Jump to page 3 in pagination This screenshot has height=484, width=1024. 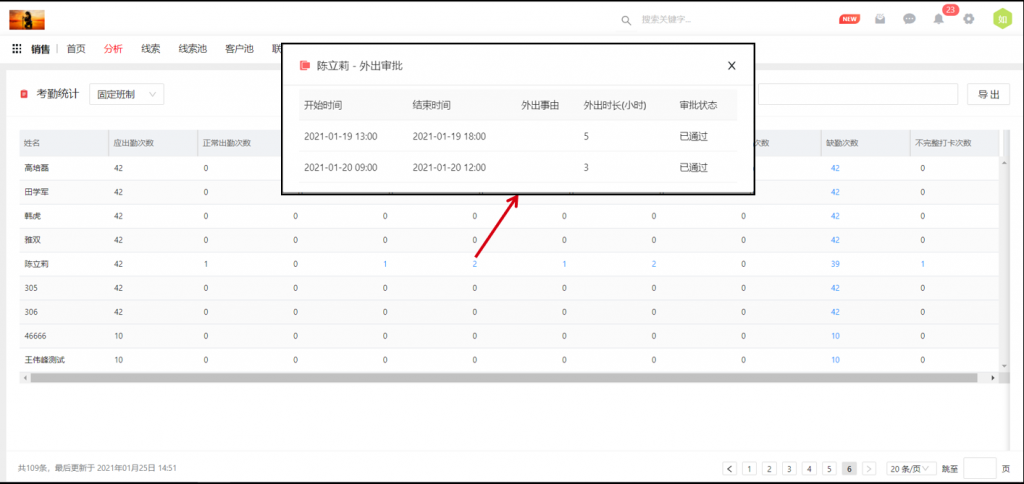pos(789,468)
